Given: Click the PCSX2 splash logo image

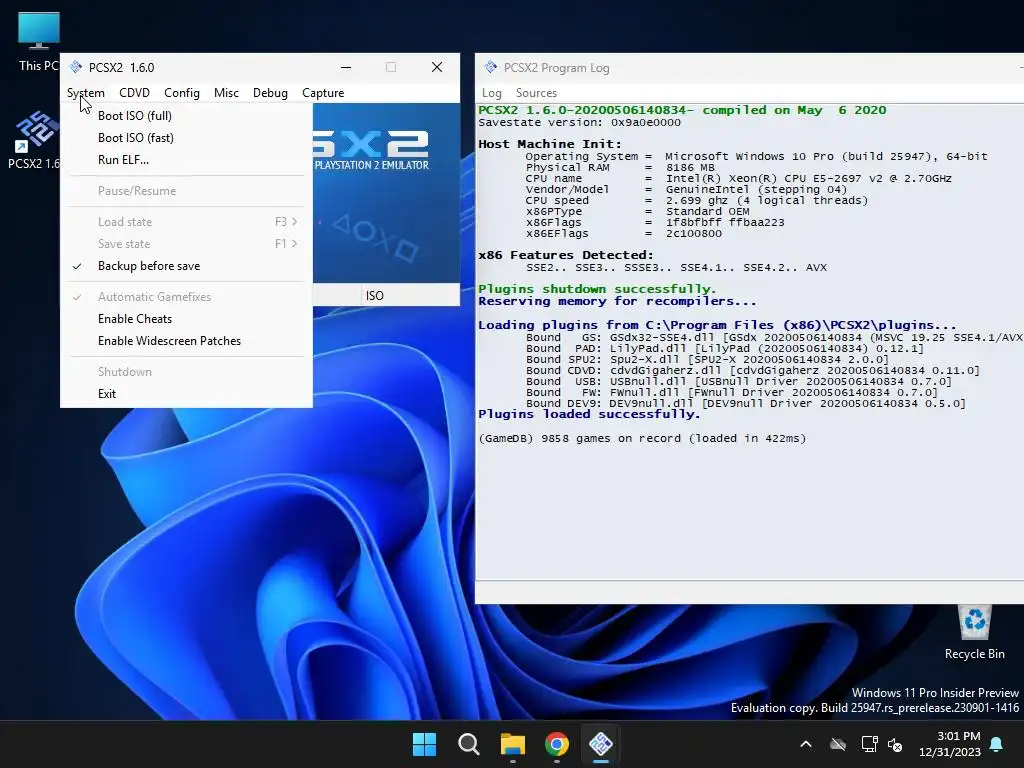Looking at the screenshot, I should 386,193.
